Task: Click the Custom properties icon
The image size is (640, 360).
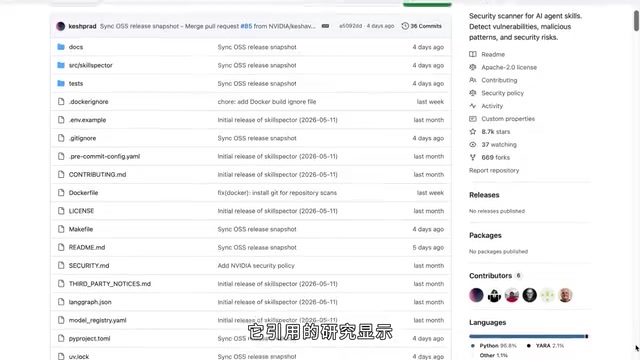Action: [473, 119]
